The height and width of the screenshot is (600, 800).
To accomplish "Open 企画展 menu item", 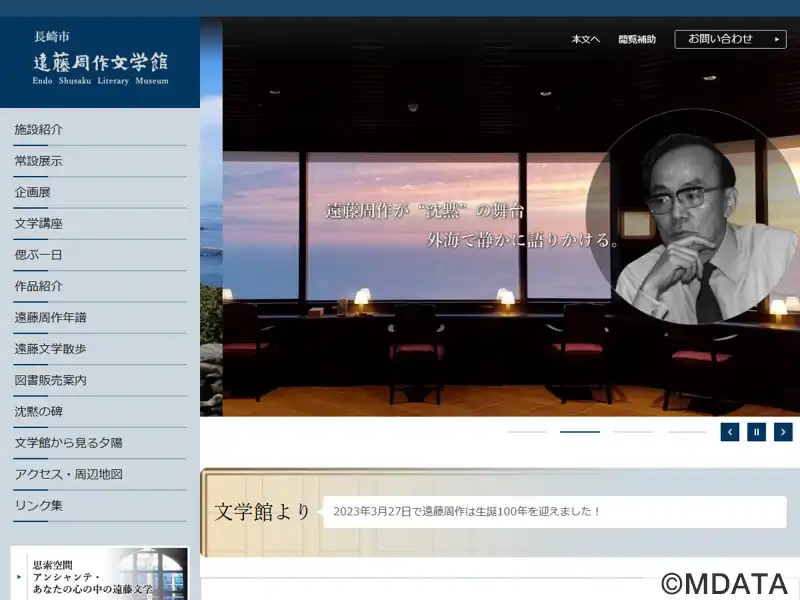I will tap(100, 192).
